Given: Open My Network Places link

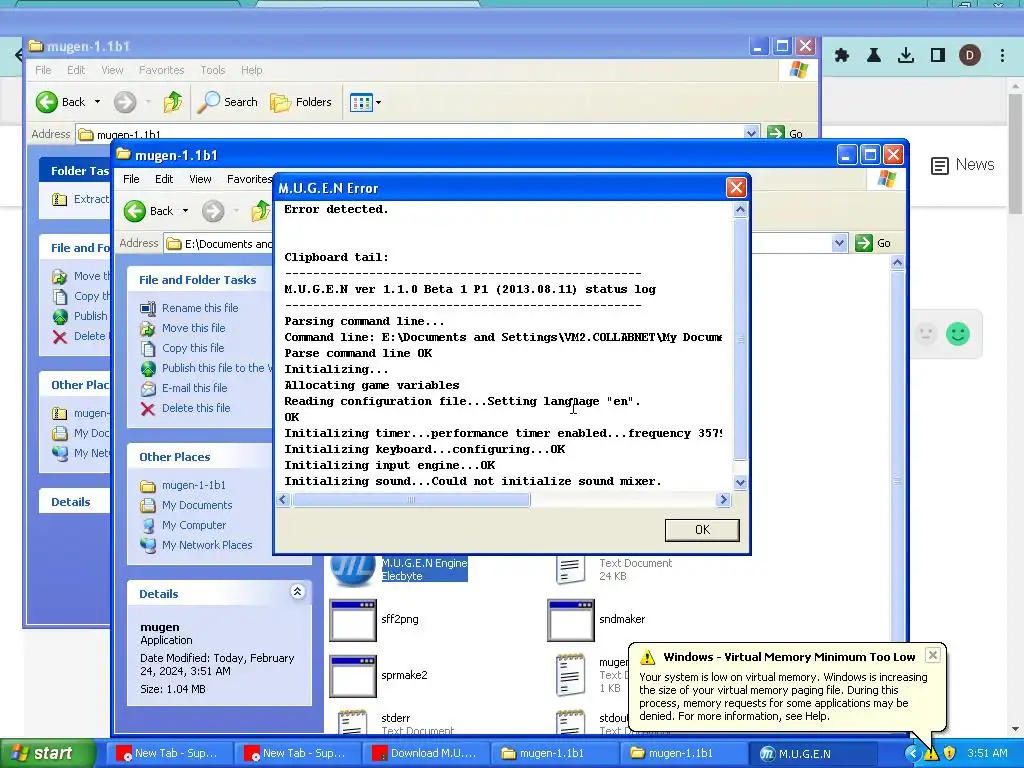Looking at the screenshot, I should 207,545.
